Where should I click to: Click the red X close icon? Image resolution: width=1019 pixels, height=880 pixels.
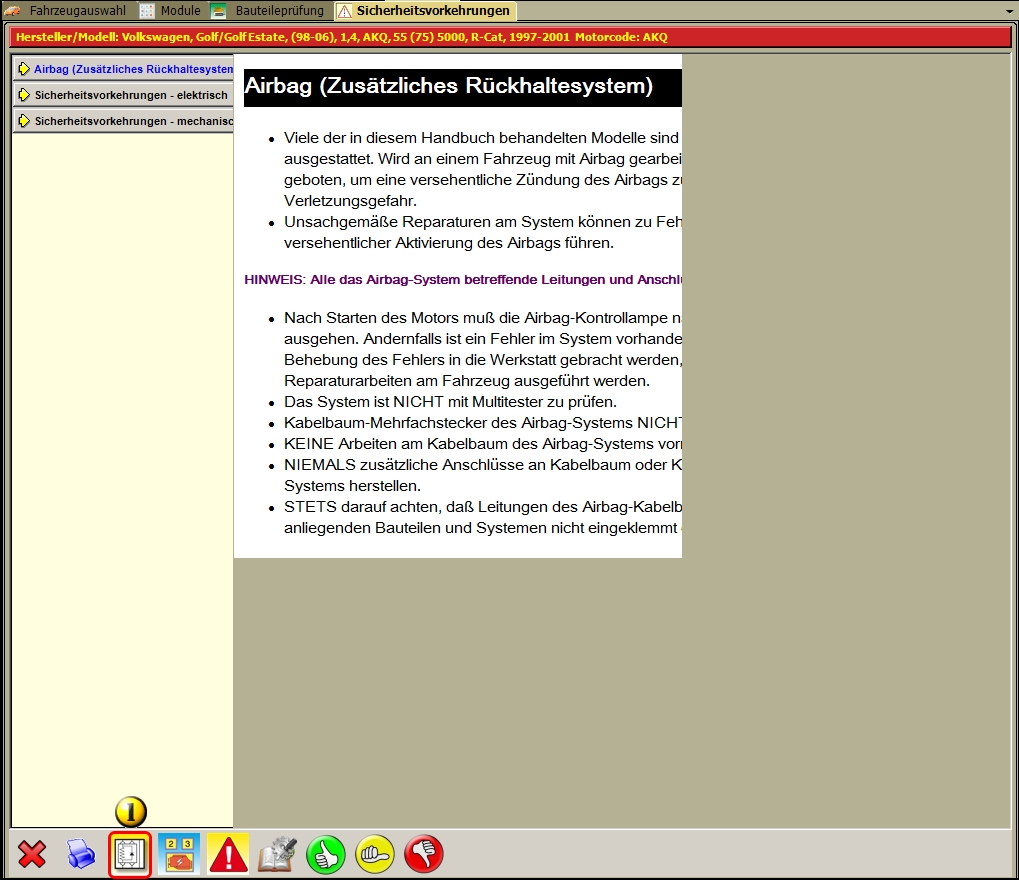point(32,855)
